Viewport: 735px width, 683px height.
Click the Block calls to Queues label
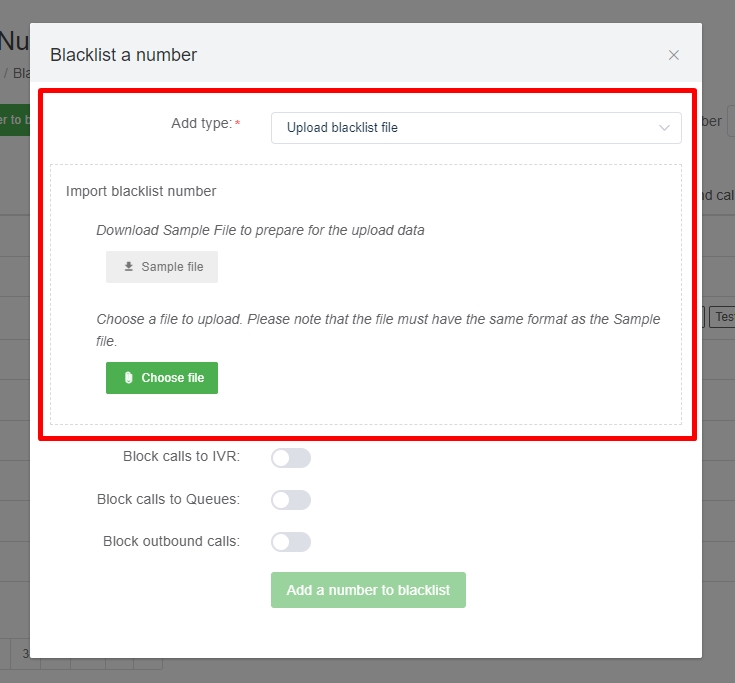coord(168,499)
